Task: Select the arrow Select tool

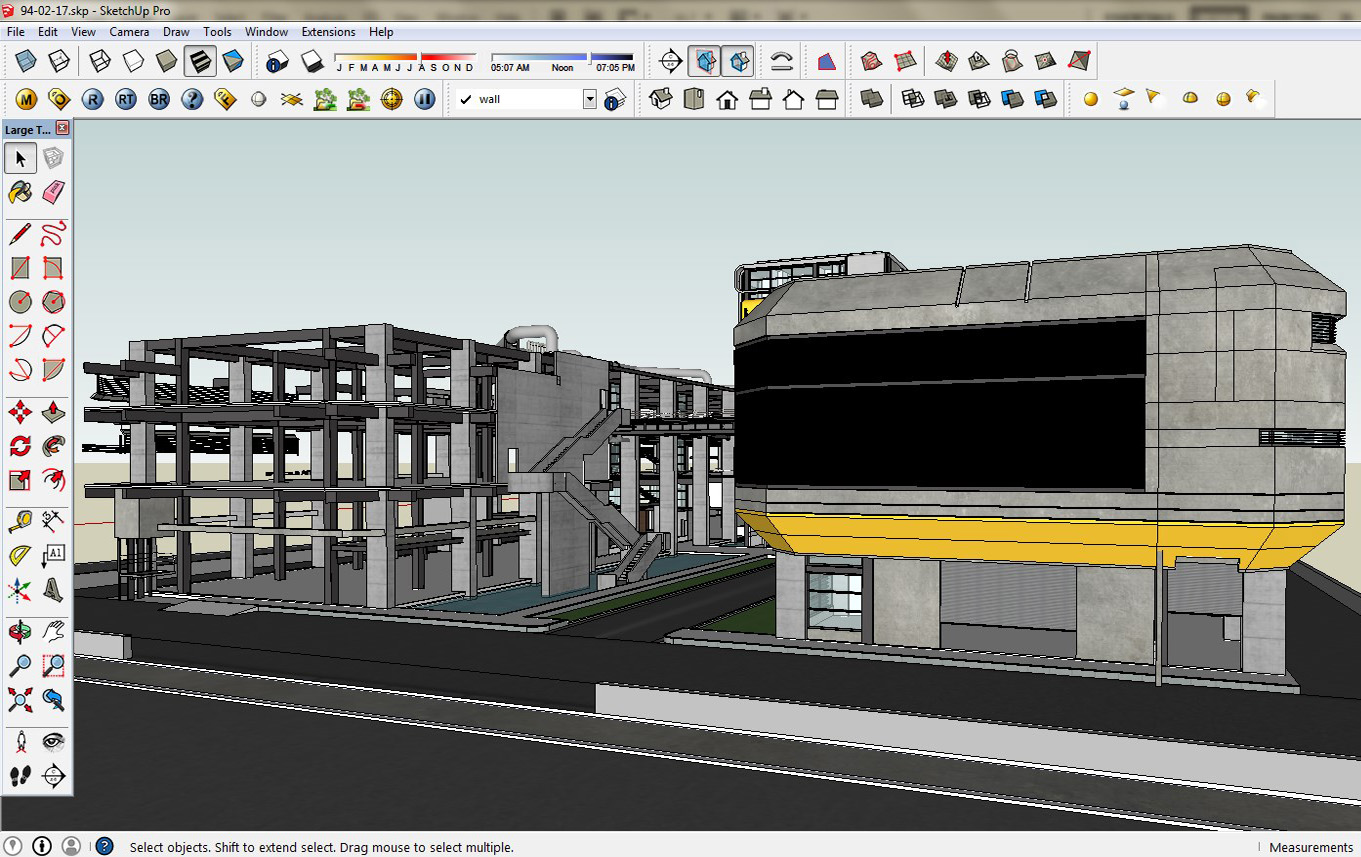Action: coord(20,158)
